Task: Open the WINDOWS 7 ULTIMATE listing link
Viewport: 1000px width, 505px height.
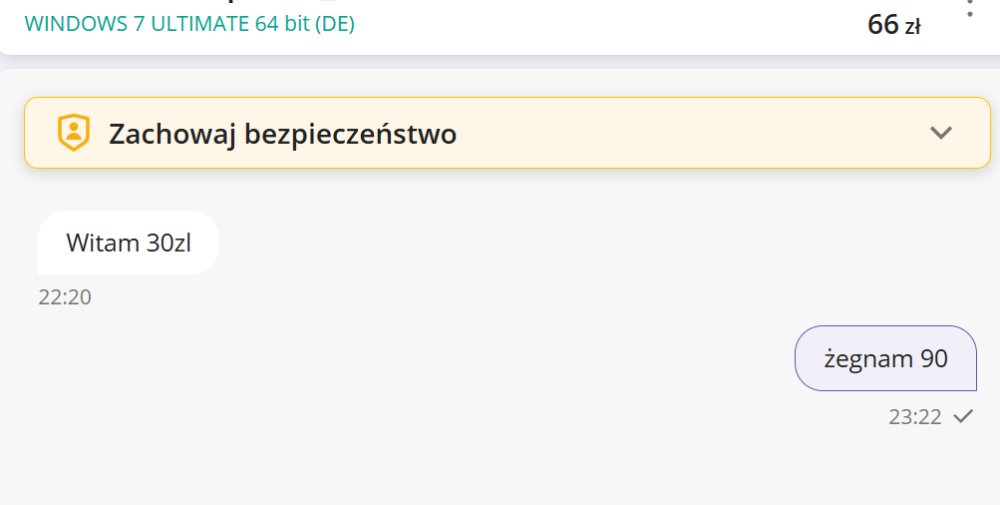Action: (189, 24)
